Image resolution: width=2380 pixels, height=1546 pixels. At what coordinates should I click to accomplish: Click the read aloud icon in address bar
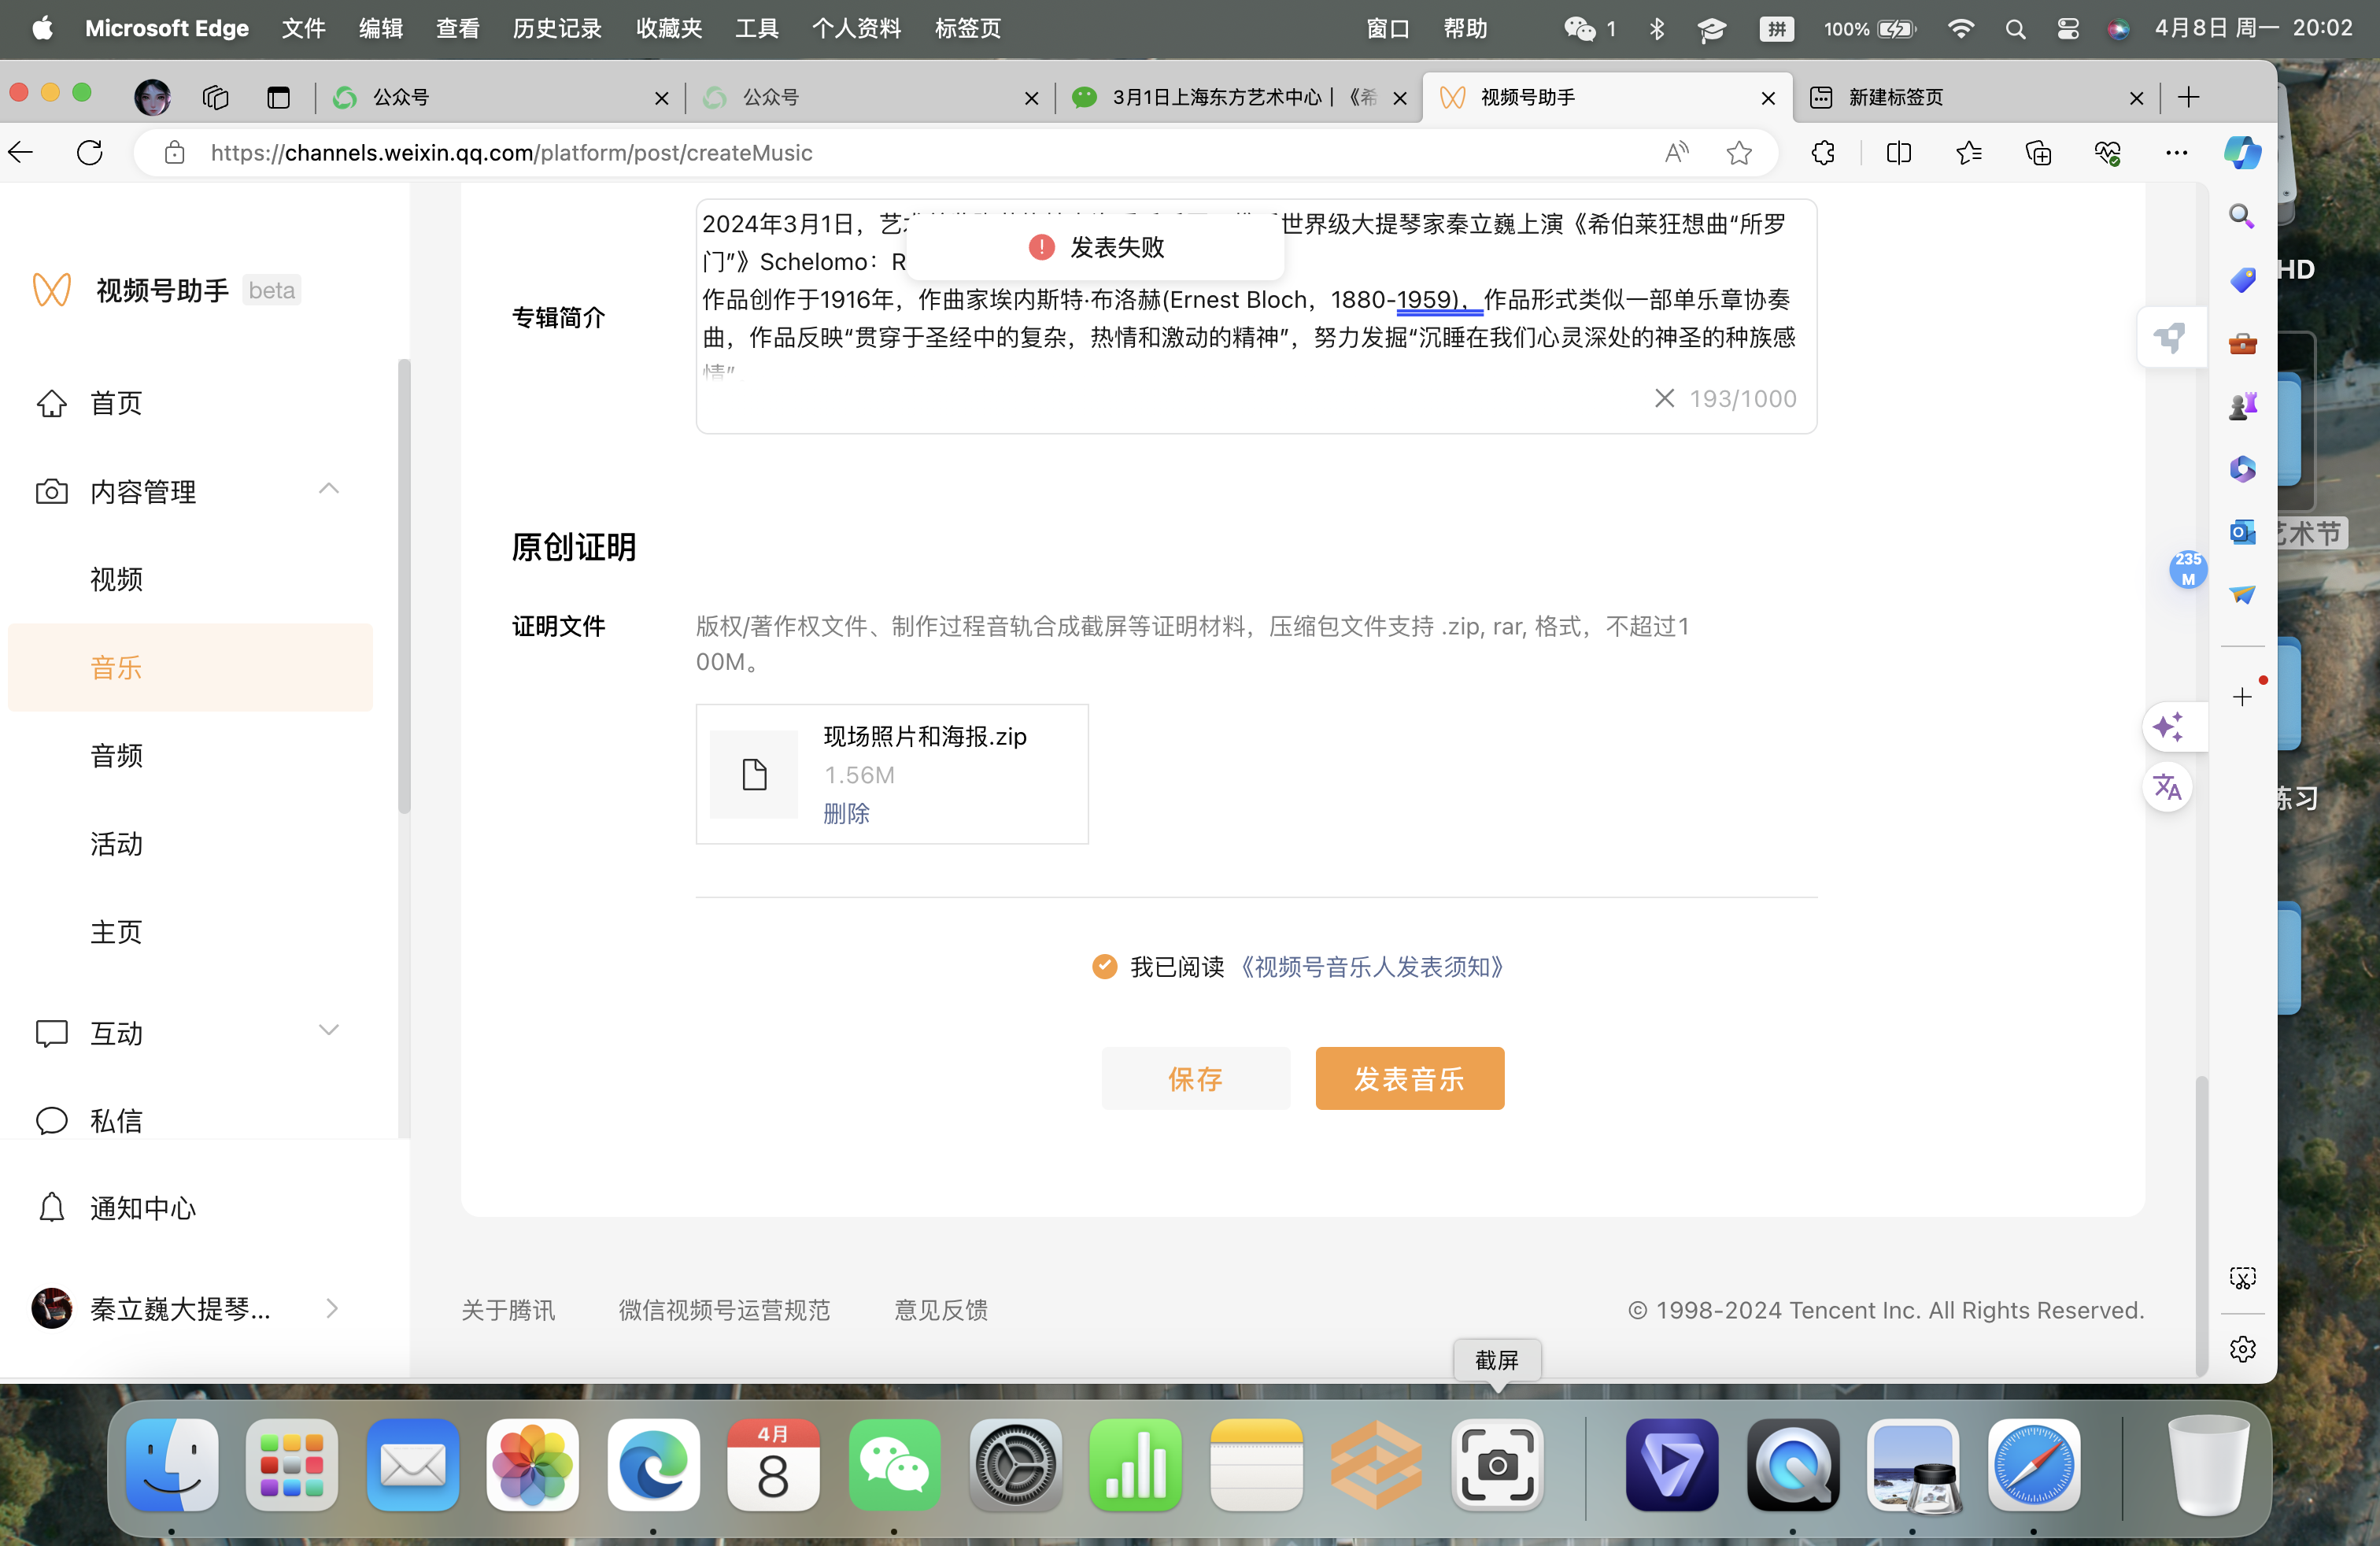[1676, 152]
